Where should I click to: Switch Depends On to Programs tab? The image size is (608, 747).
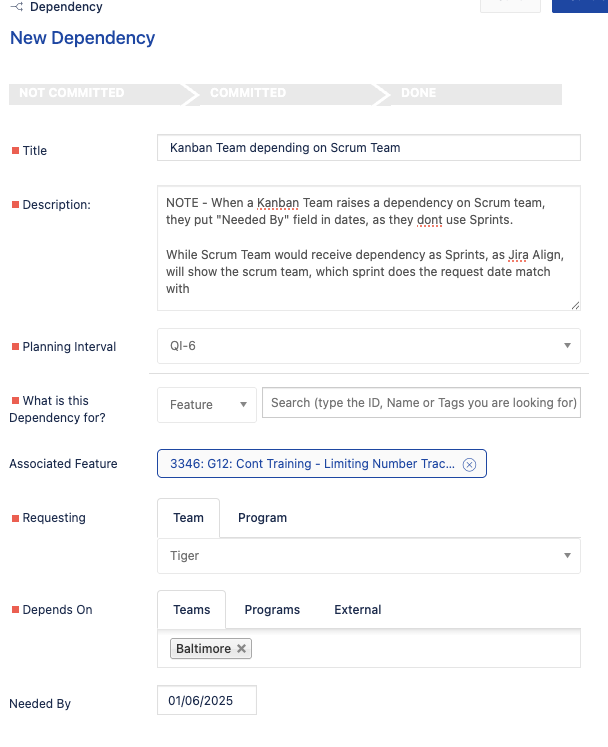(272, 610)
